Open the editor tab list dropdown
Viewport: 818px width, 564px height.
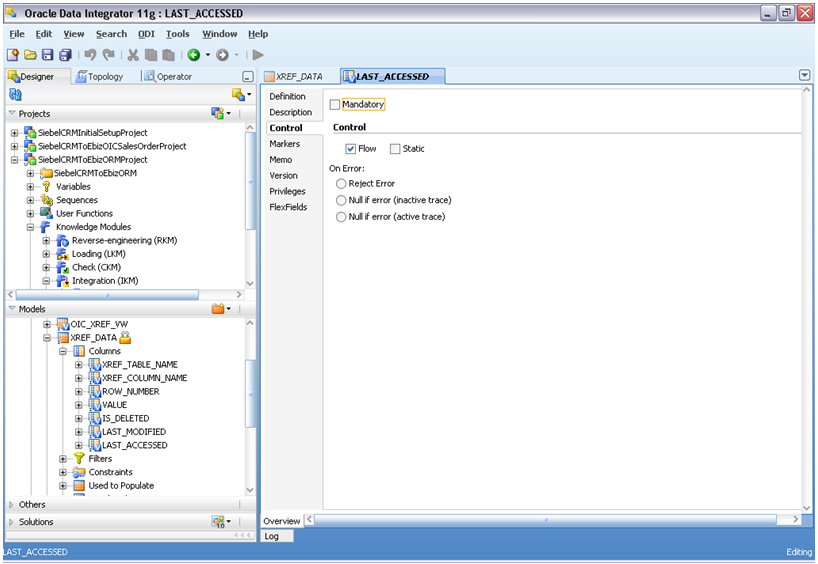[x=804, y=75]
